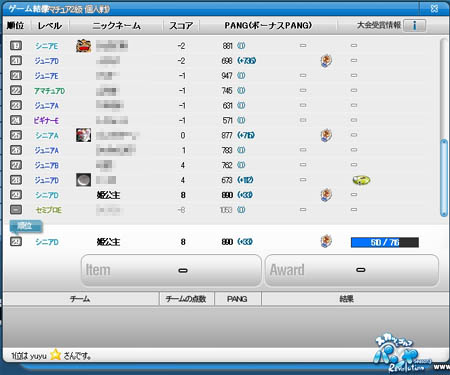
Task: Click rank 25 player's avatar icon
Action: point(83,135)
